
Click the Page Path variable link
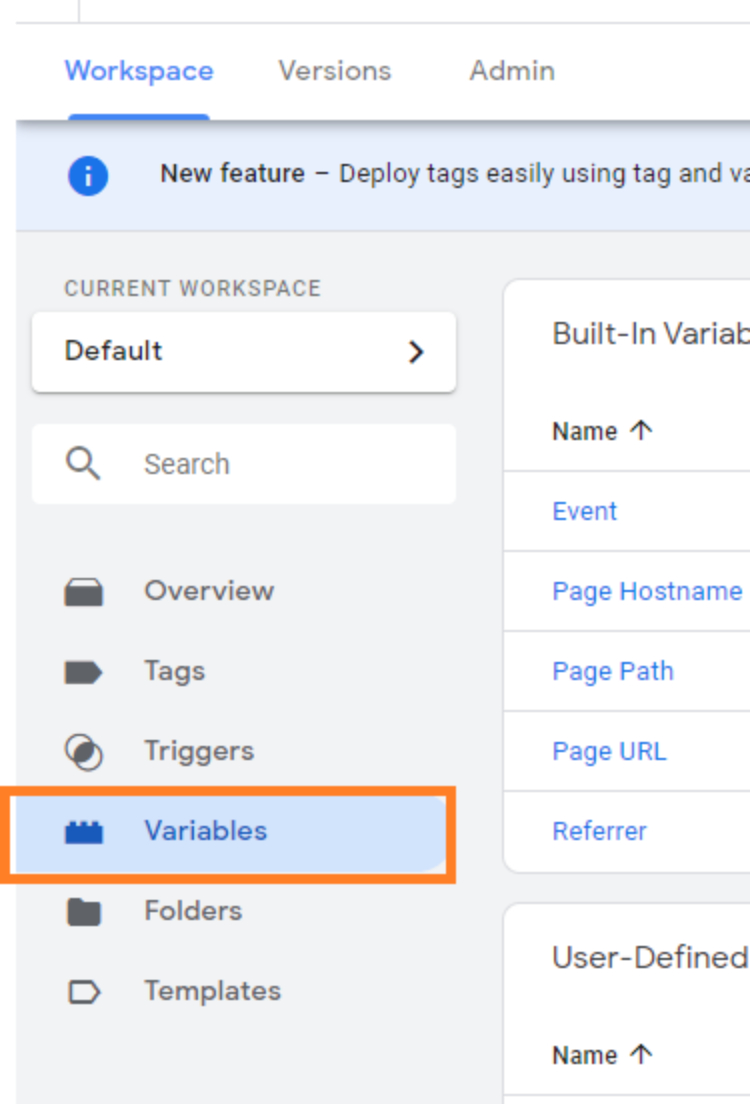[613, 671]
